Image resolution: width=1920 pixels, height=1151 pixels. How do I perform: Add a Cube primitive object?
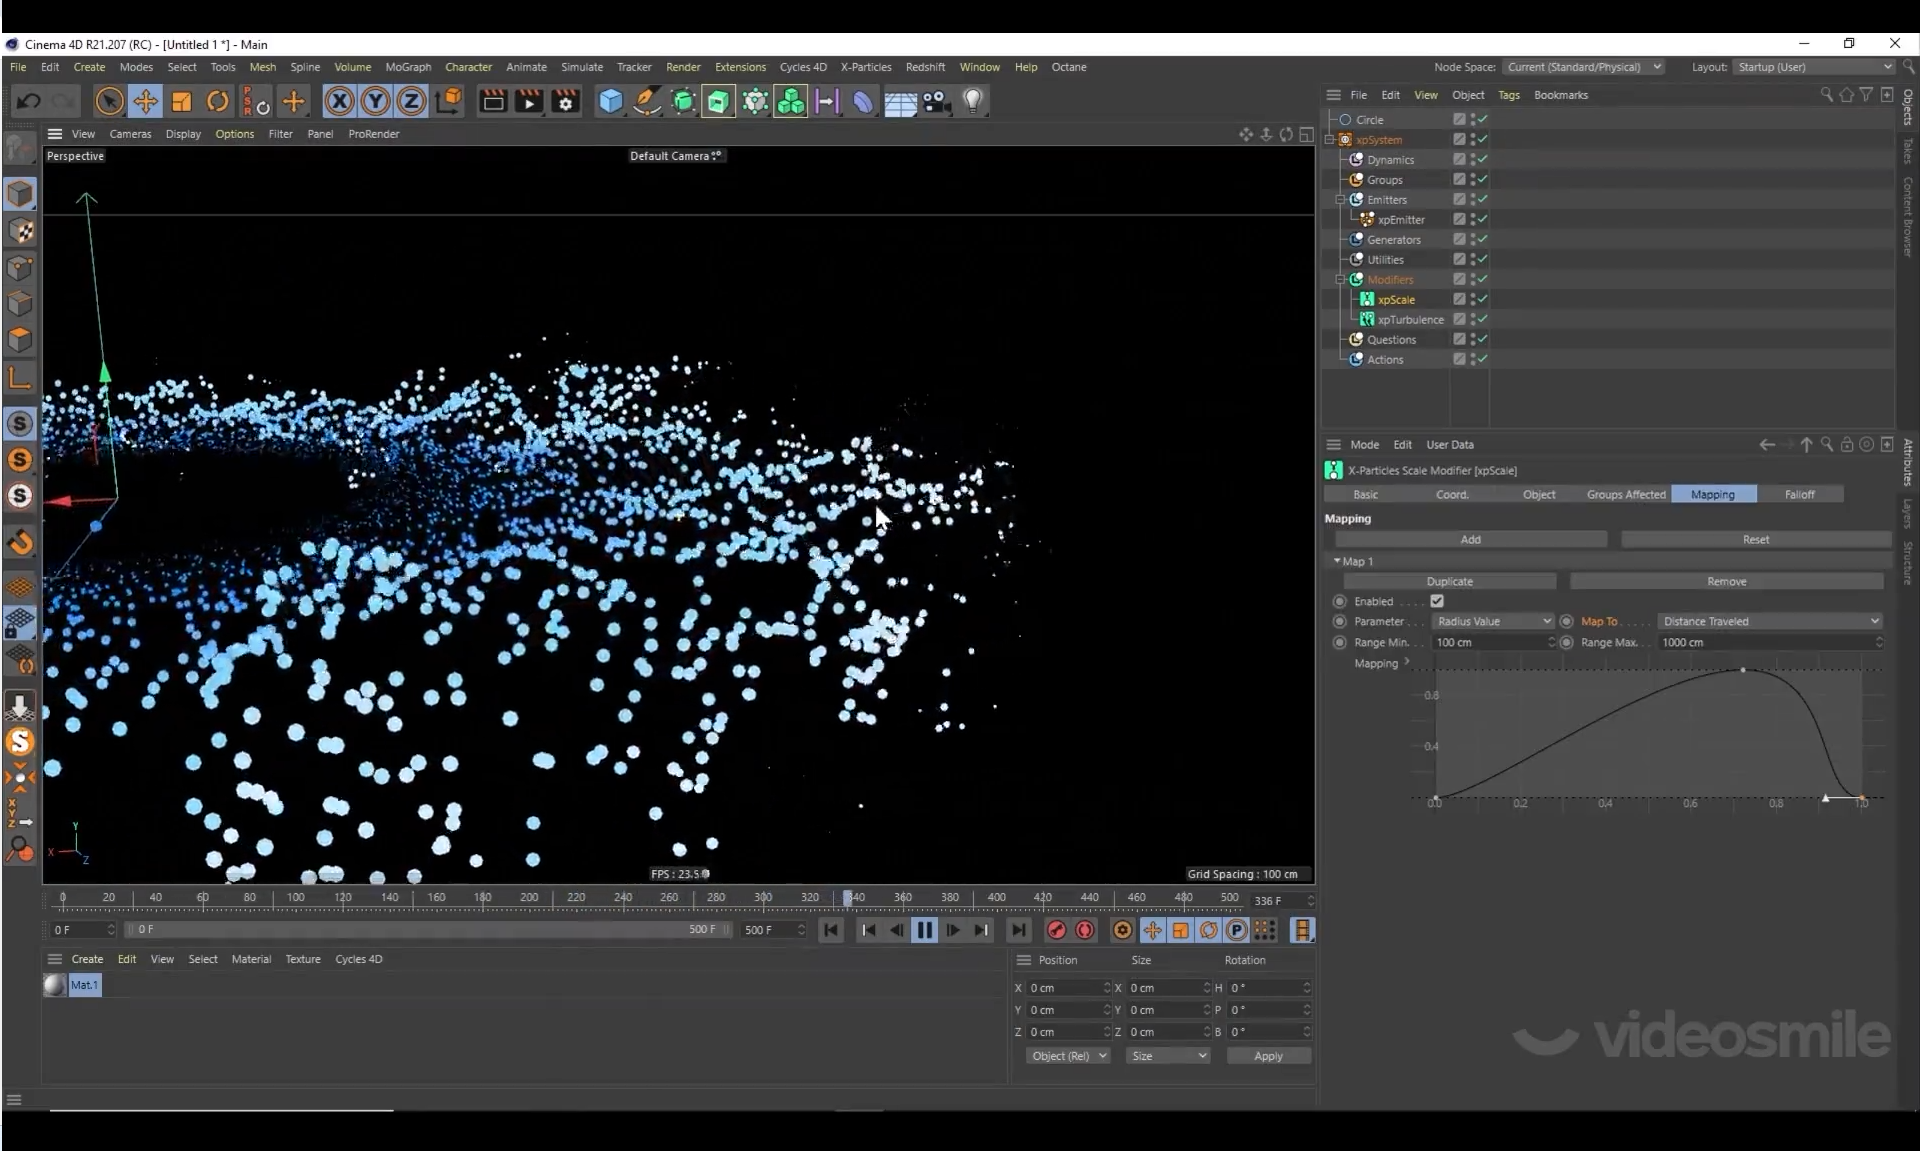click(x=610, y=101)
